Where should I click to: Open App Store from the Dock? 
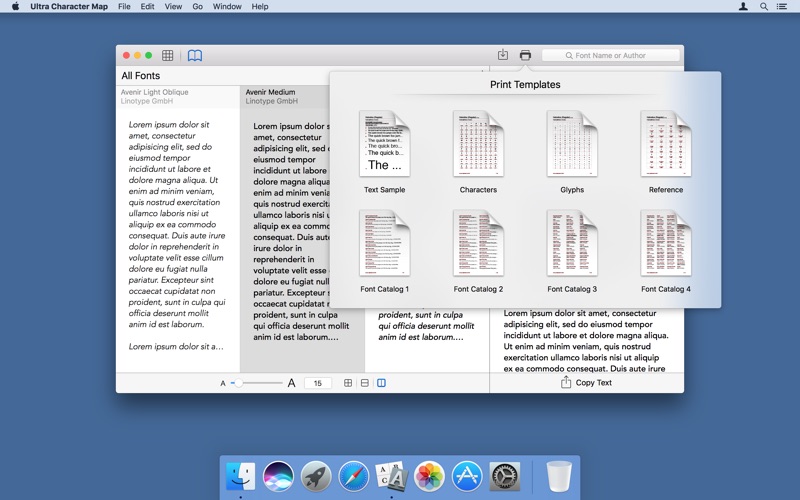click(467, 477)
